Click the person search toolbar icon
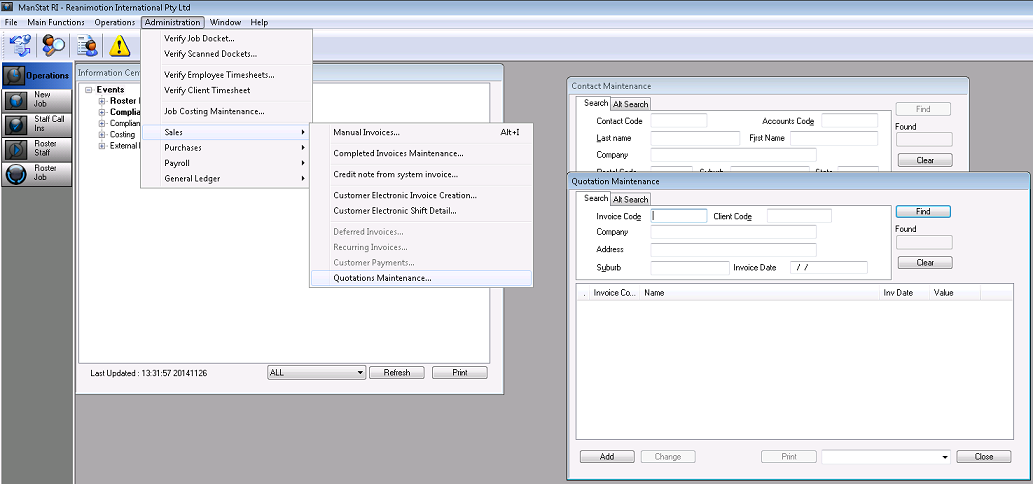Image resolution: width=1033 pixels, height=484 pixels. tap(53, 45)
